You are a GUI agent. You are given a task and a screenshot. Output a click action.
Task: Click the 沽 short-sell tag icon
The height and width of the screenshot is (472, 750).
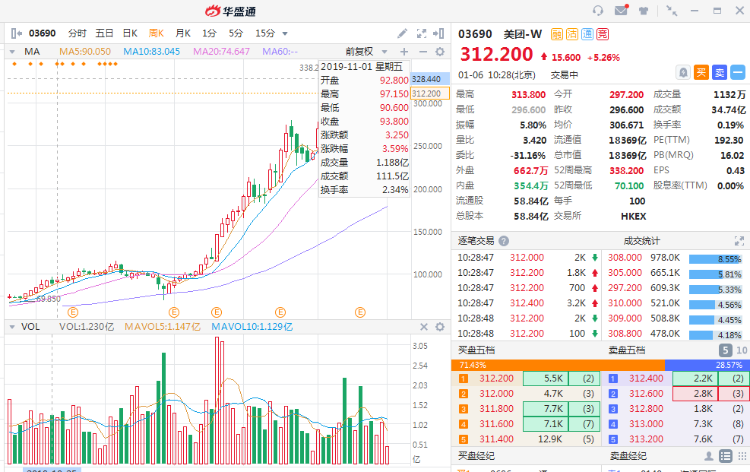coord(572,34)
